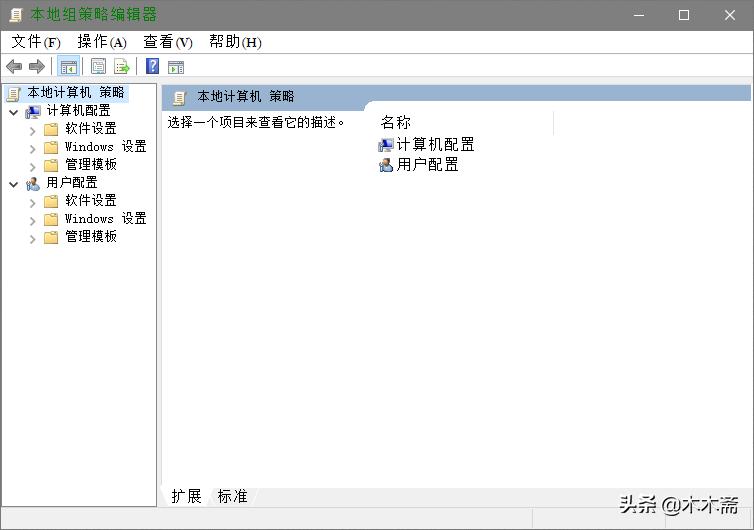Collapse the 用户配置 tree node
This screenshot has height=530, width=754.
[13, 184]
